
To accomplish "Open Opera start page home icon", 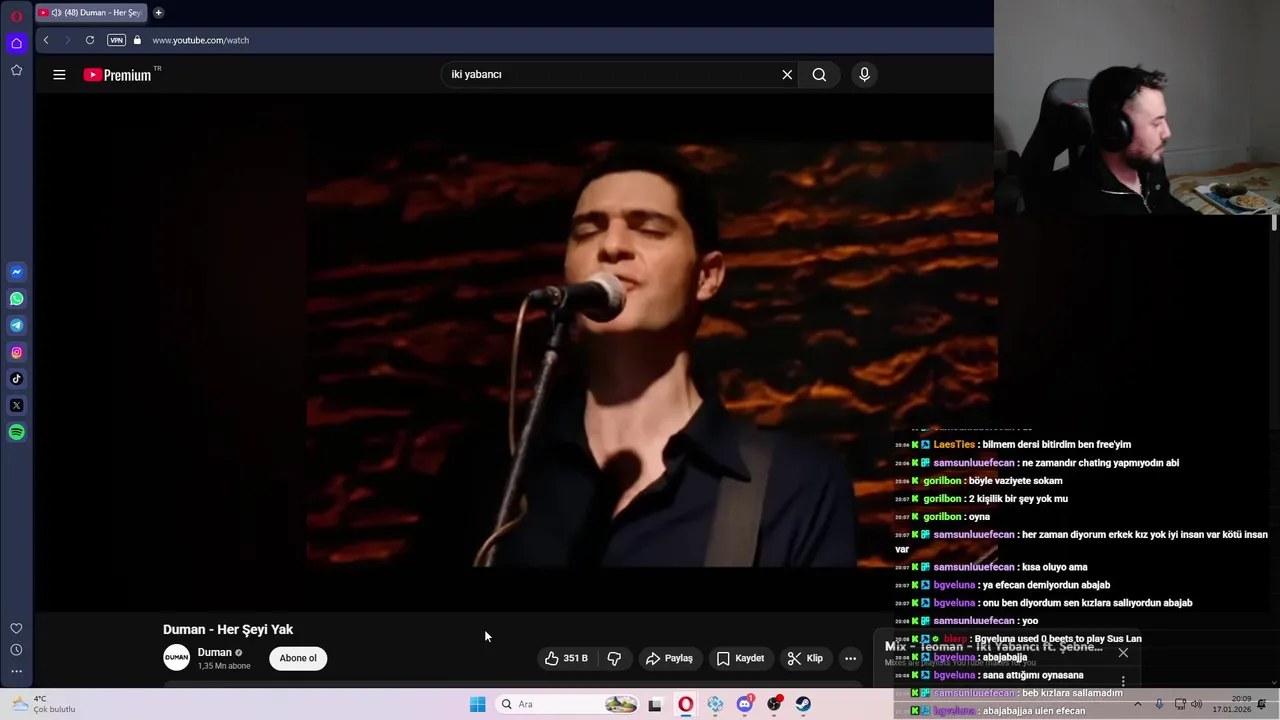I will (x=16, y=43).
